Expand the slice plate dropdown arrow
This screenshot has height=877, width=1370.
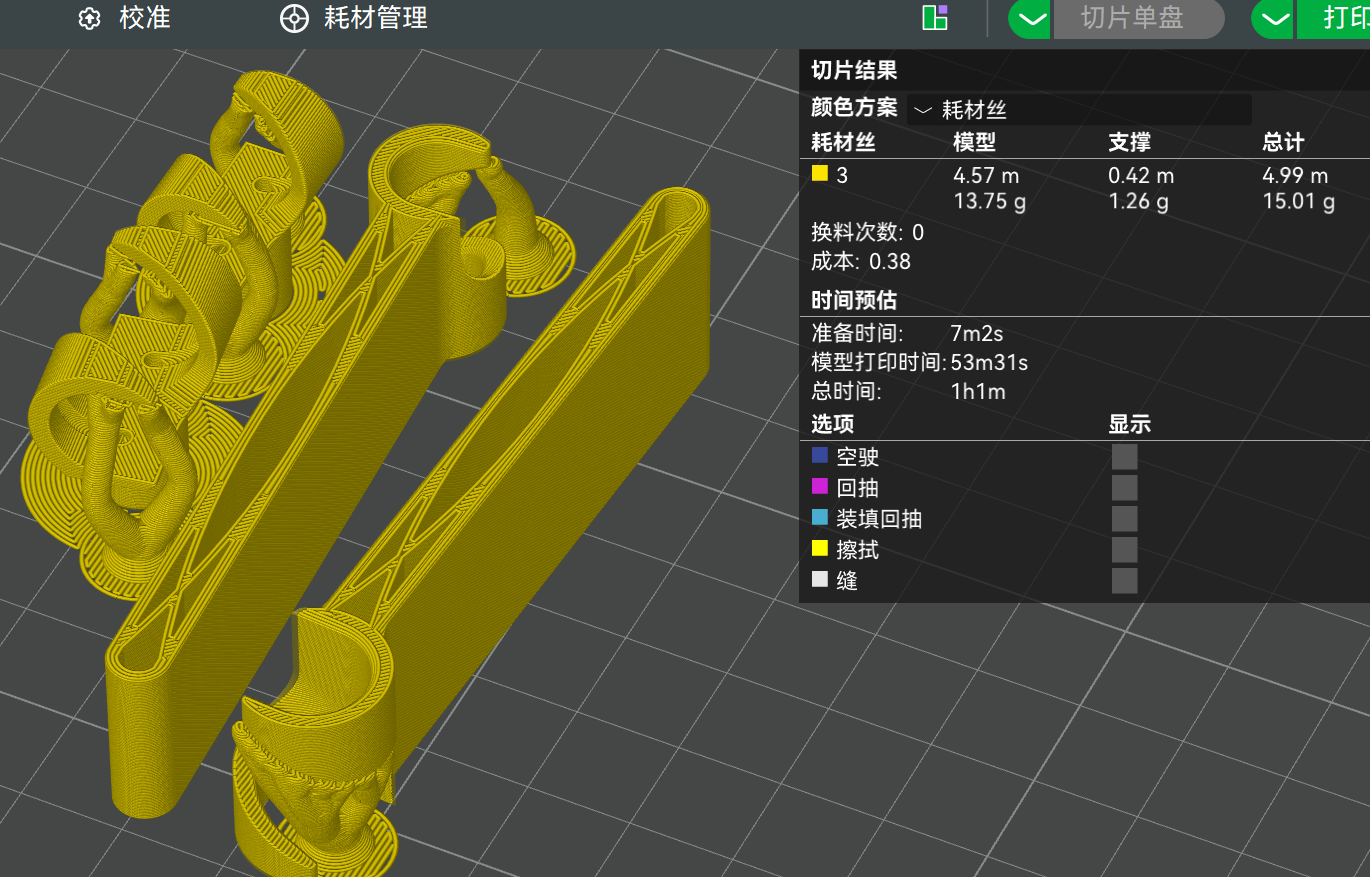click(x=1030, y=19)
